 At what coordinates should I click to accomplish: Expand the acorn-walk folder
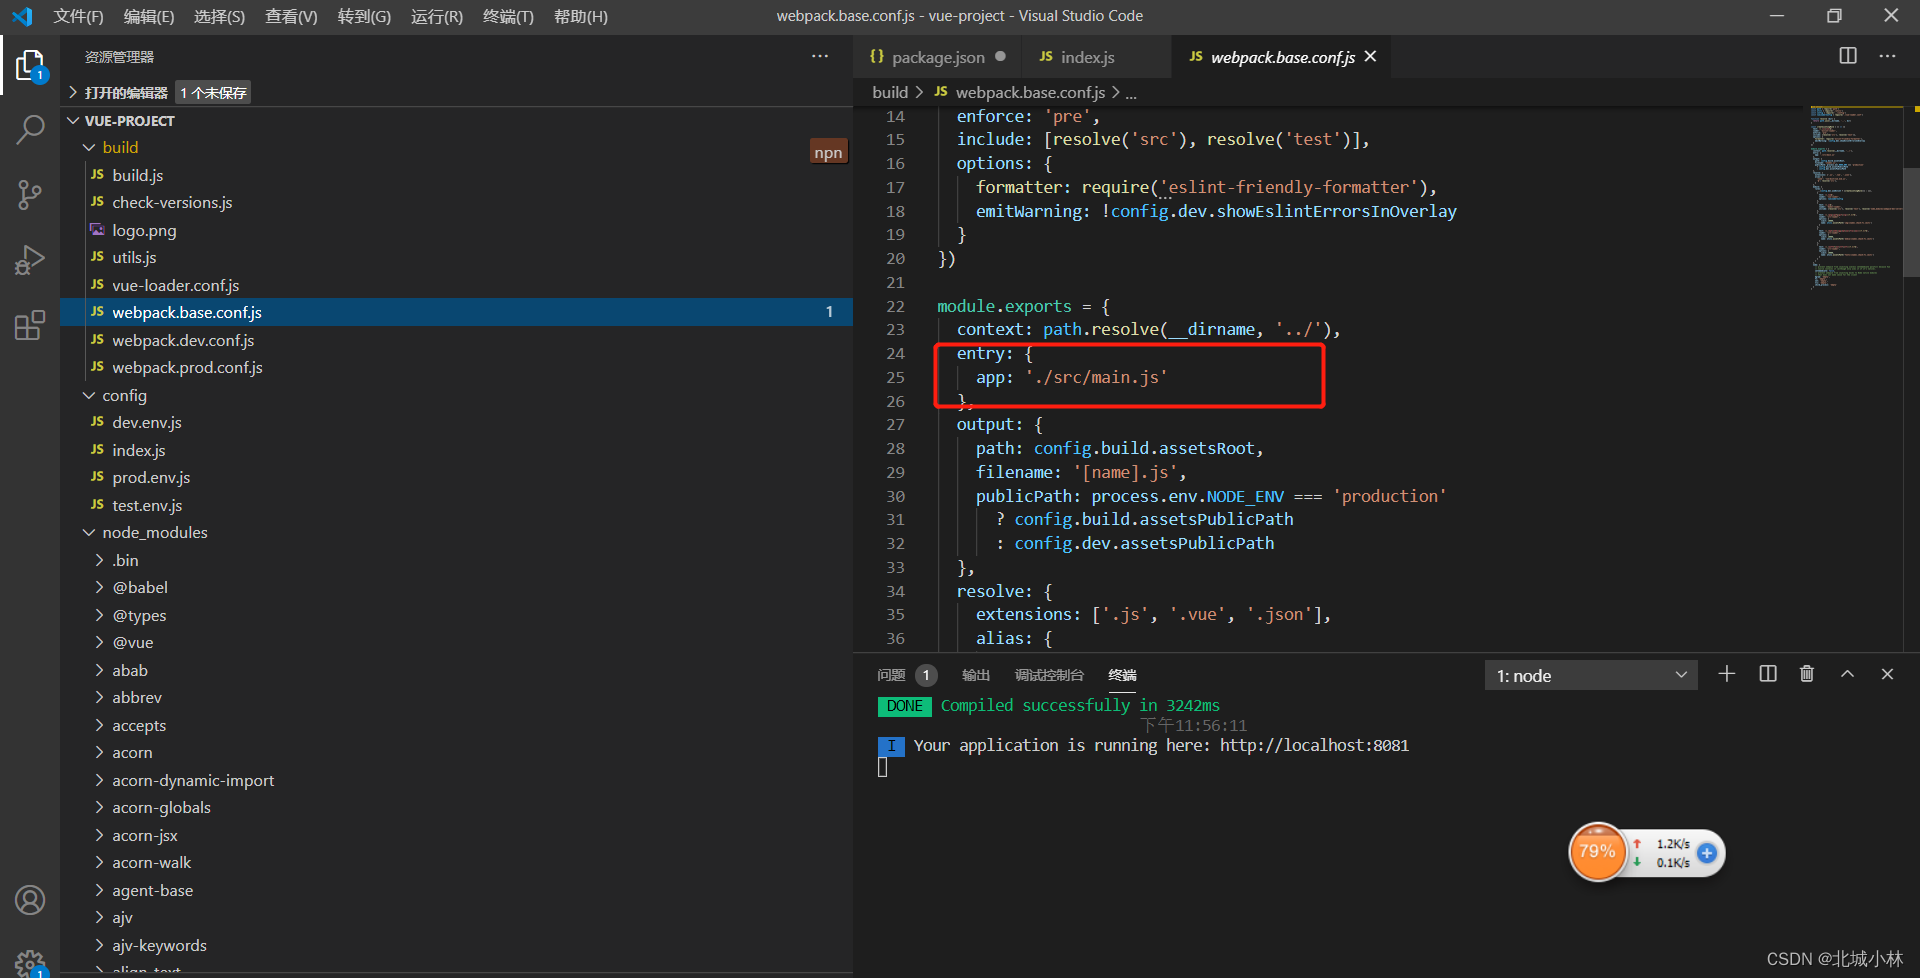coord(99,862)
